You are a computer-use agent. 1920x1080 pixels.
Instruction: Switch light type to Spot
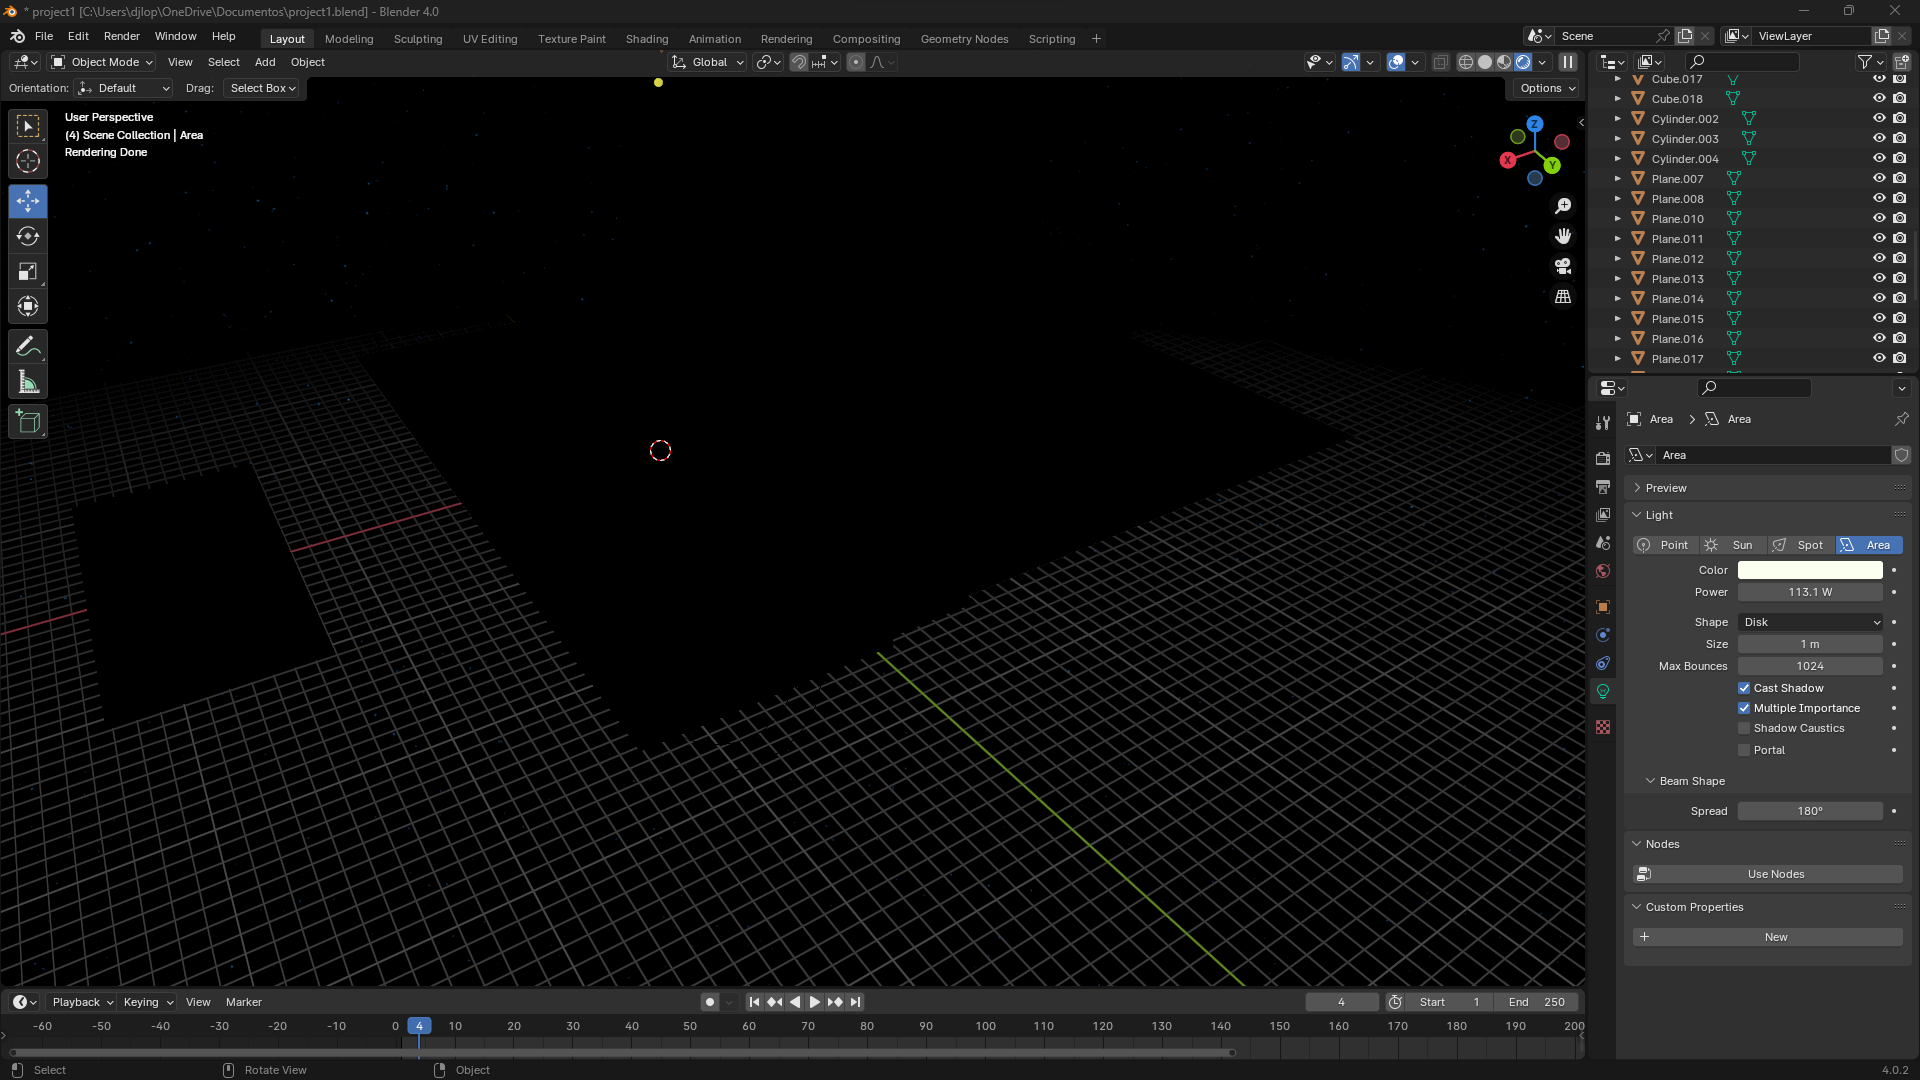(x=1799, y=545)
